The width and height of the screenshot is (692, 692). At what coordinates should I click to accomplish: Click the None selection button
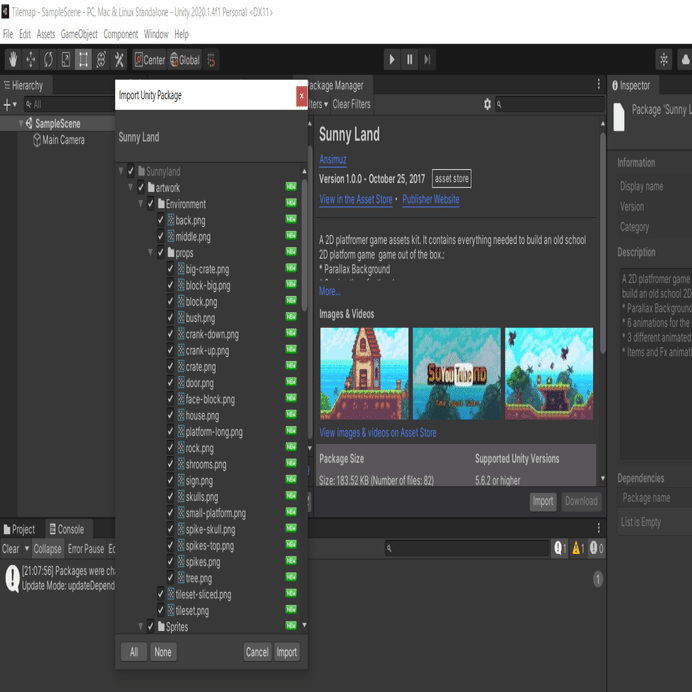point(163,652)
